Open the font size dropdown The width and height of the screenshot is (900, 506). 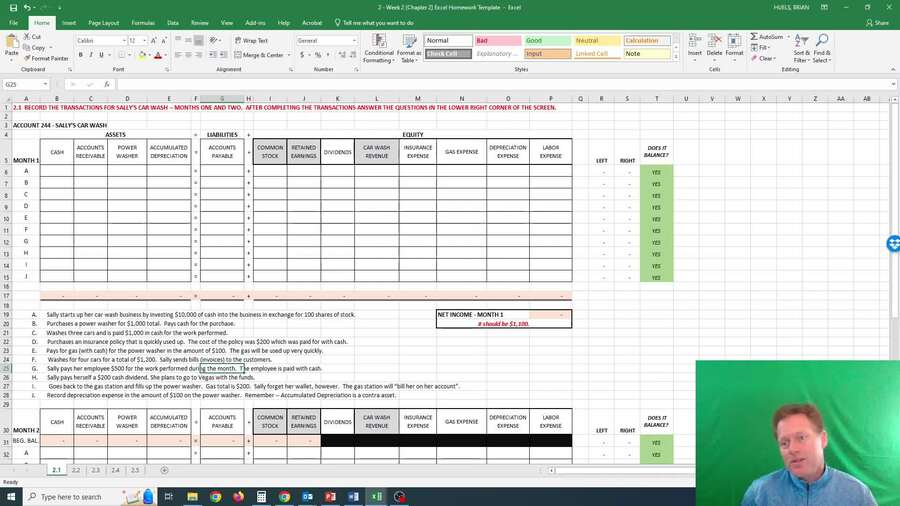click(x=143, y=41)
